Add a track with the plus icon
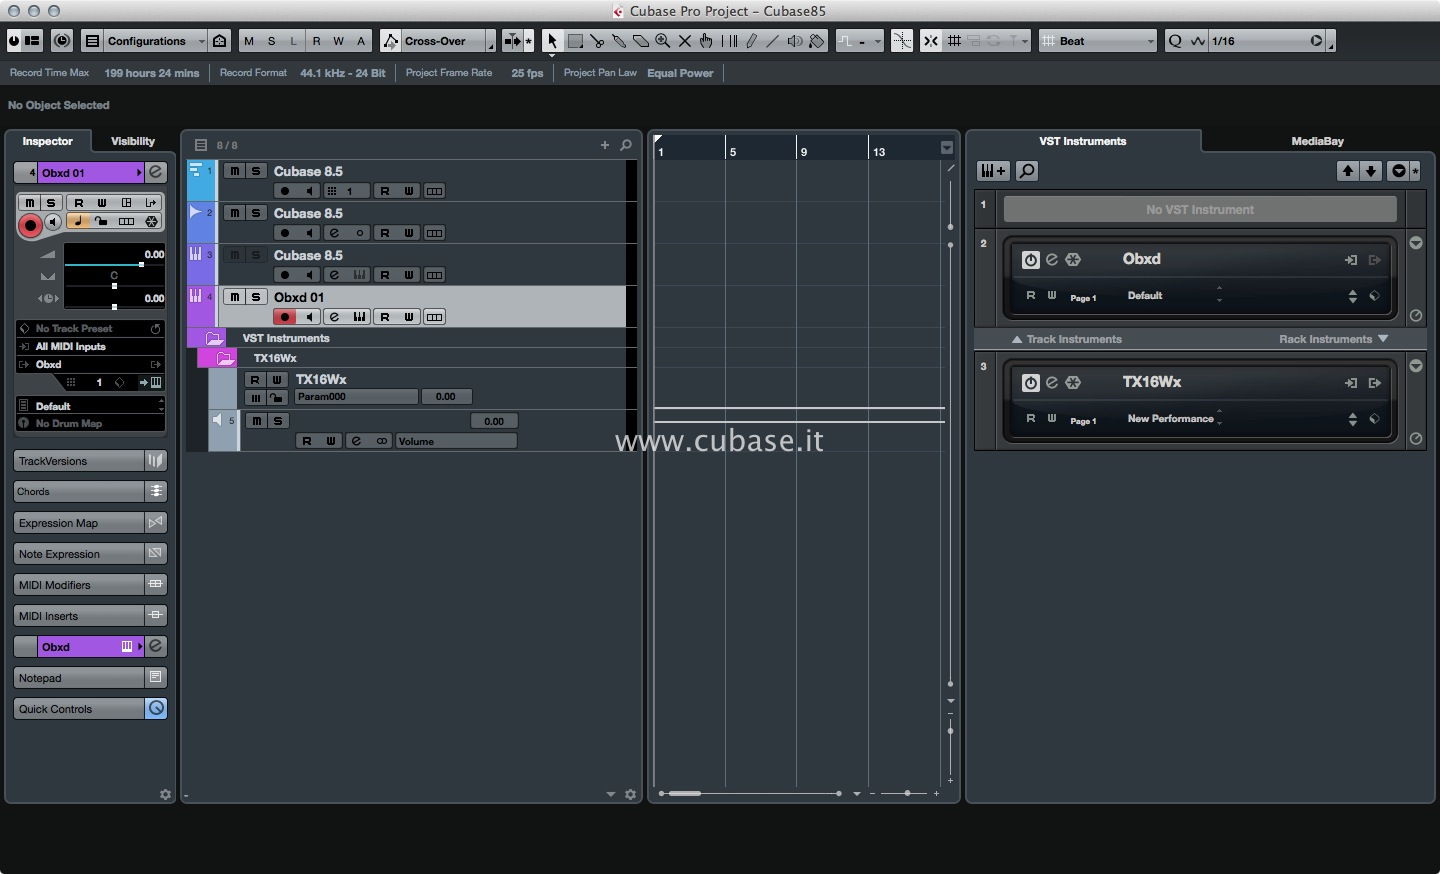 [x=605, y=145]
